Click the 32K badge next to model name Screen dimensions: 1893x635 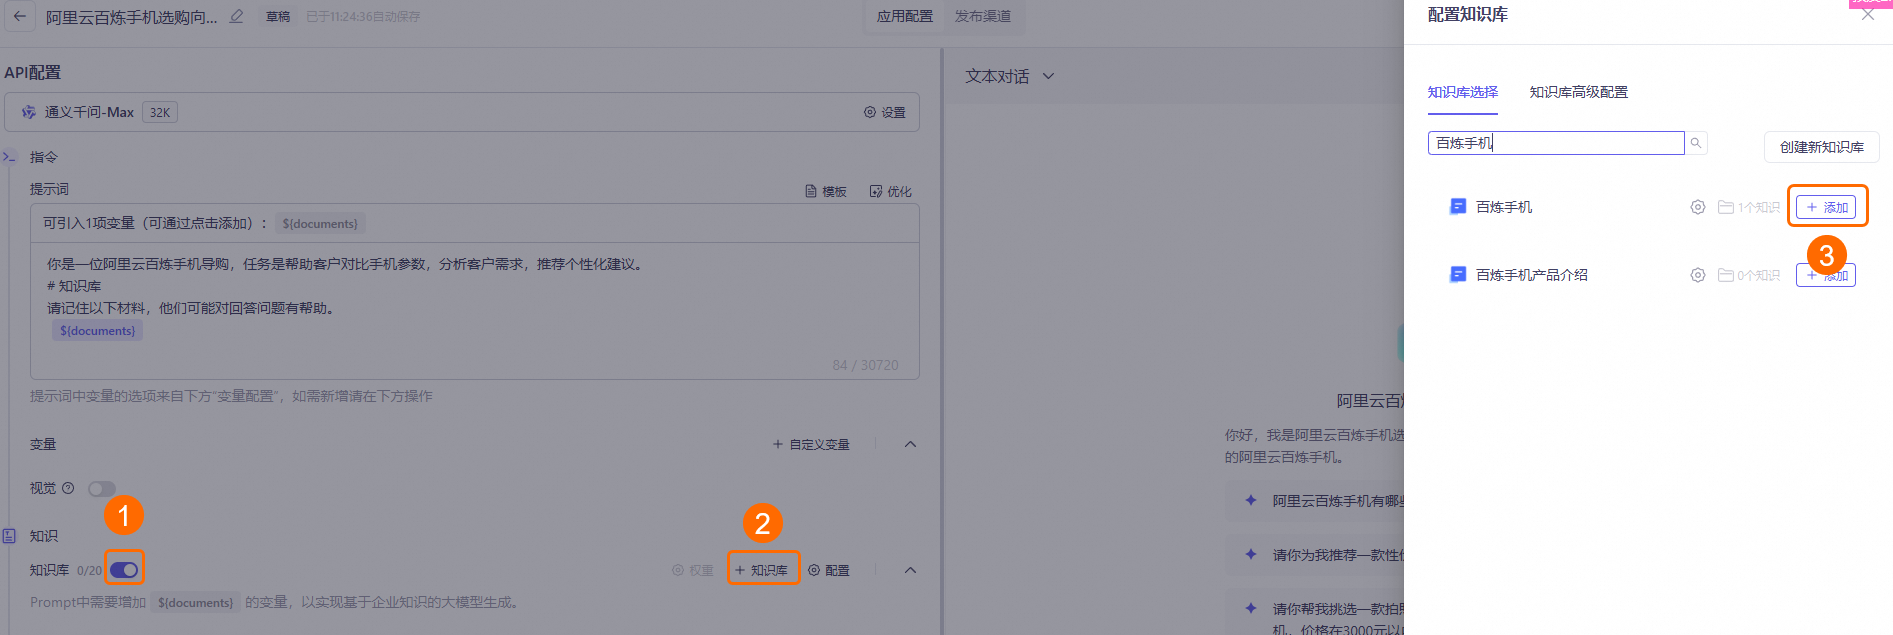tap(160, 112)
